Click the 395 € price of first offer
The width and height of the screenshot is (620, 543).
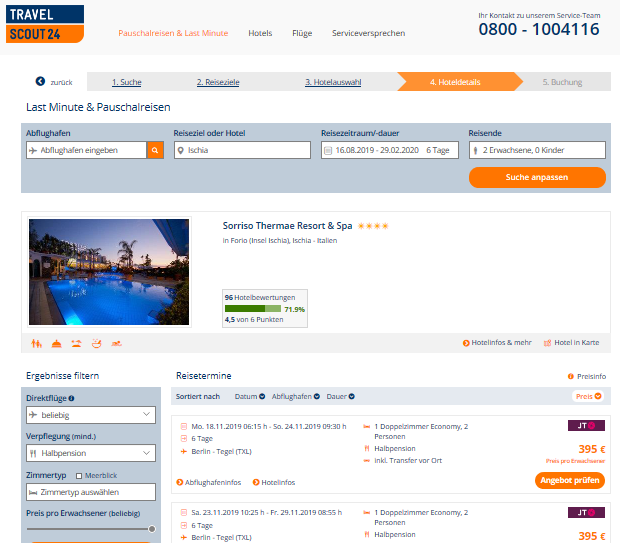(592, 449)
